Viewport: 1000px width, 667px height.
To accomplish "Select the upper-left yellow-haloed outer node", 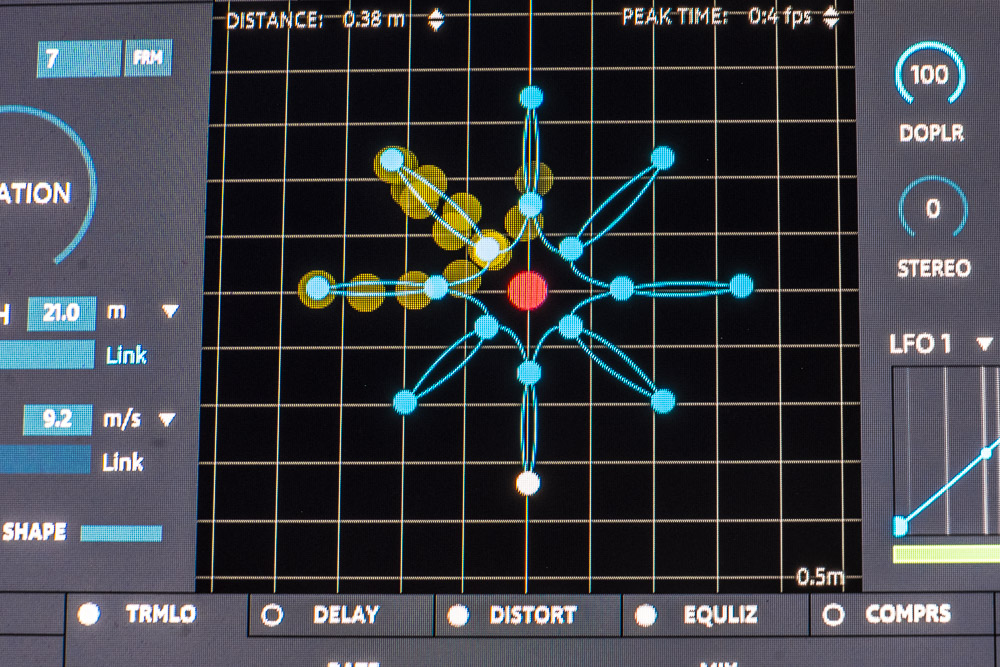I will pos(392,160).
